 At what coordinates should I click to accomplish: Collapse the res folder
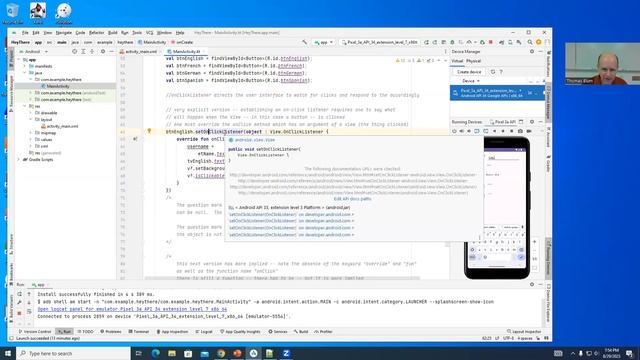(x=24, y=106)
